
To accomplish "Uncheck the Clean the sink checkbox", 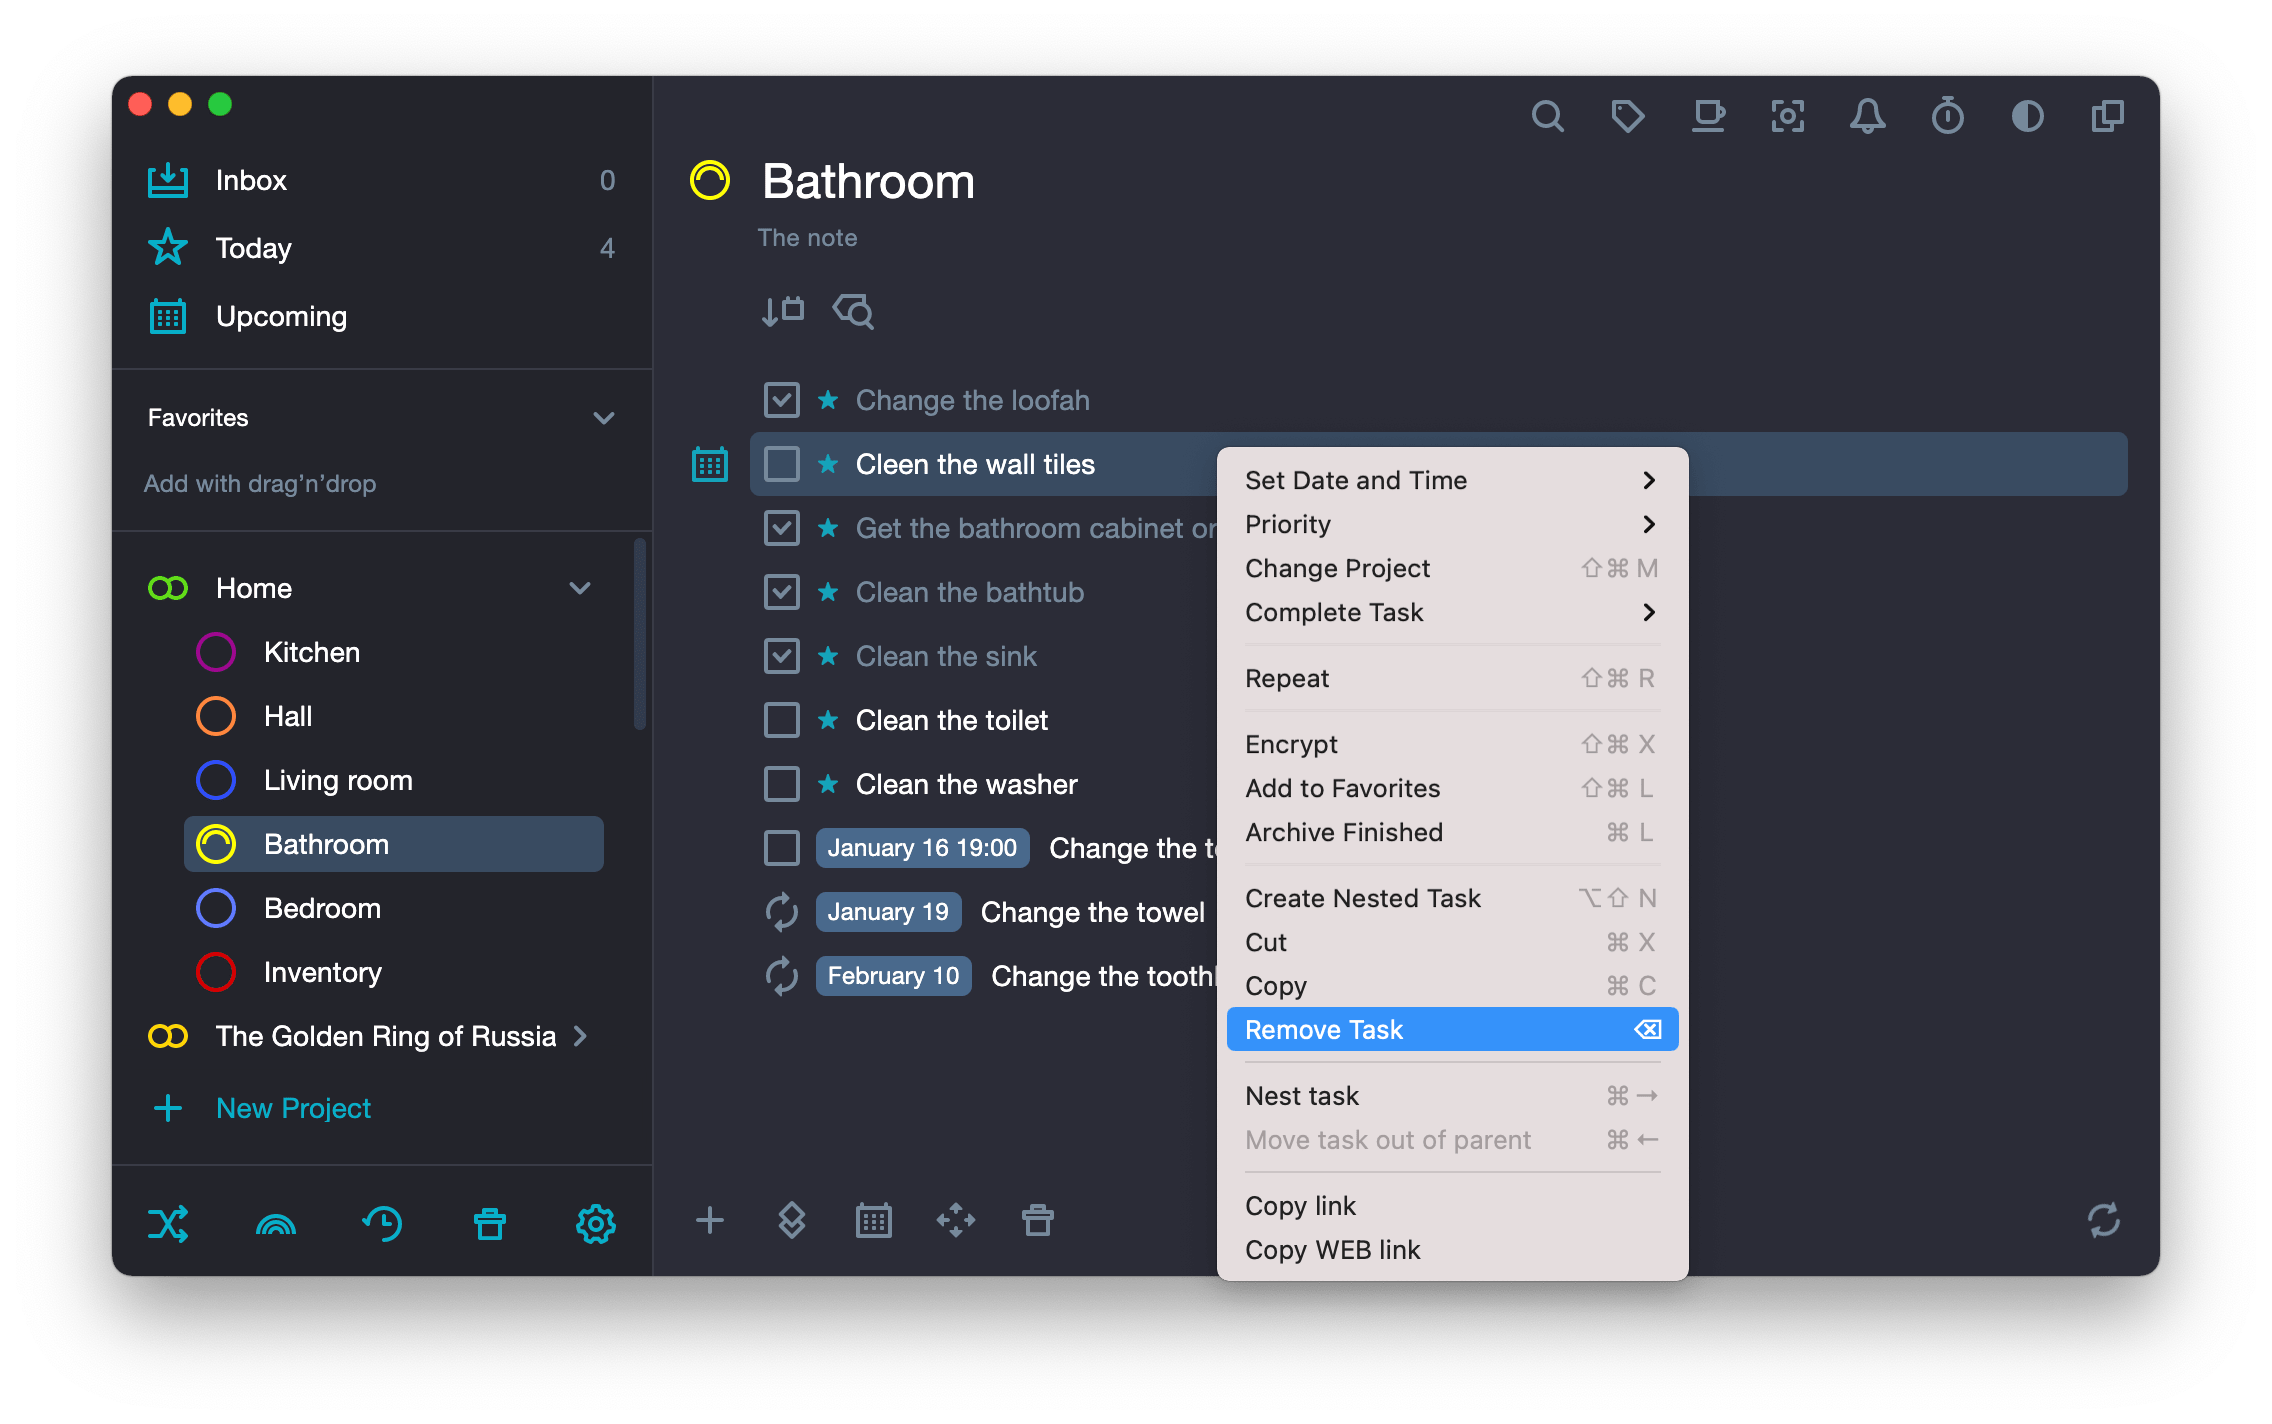I will 782,656.
